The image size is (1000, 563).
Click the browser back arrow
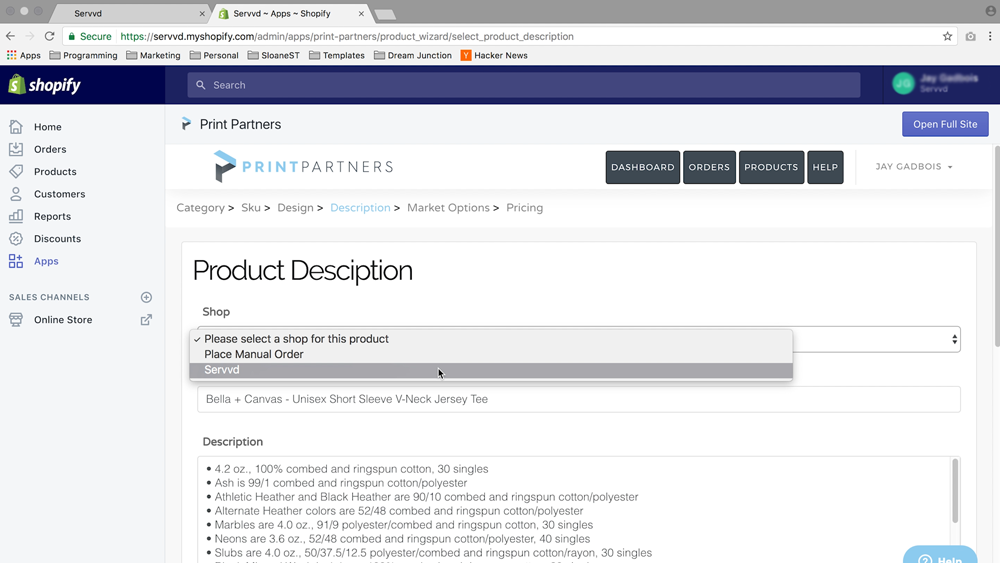(x=10, y=36)
